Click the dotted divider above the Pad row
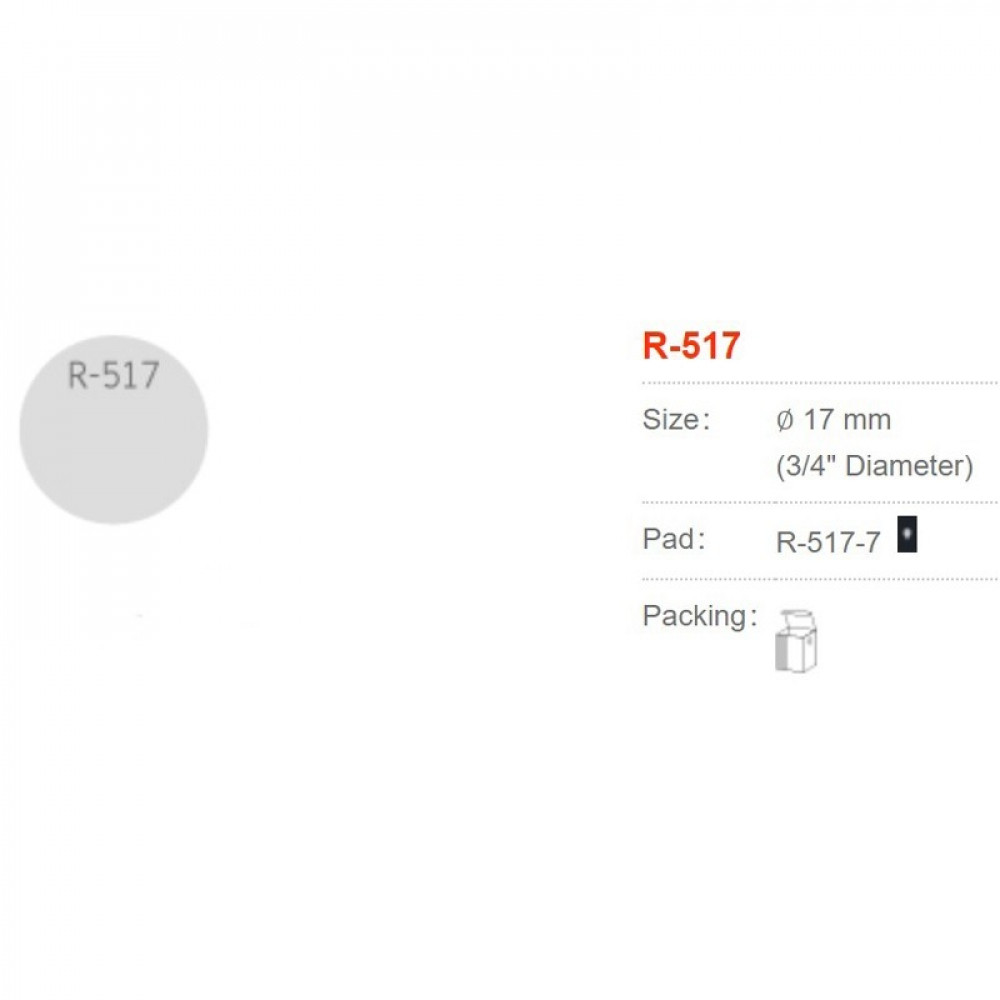Viewport: 1000px width, 1000px height. (x=818, y=502)
